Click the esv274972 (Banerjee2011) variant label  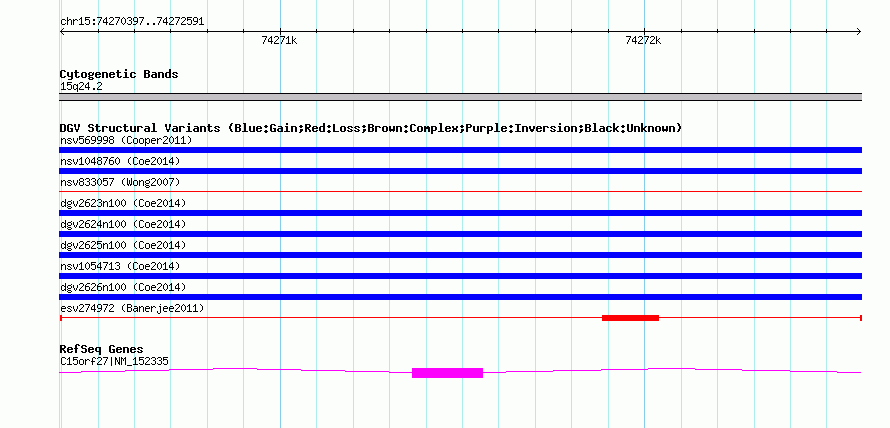click(132, 308)
